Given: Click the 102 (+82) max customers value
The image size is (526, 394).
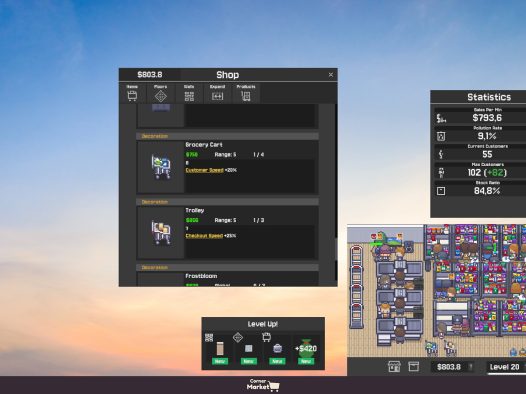Looking at the screenshot, I should pyautogui.click(x=487, y=173).
